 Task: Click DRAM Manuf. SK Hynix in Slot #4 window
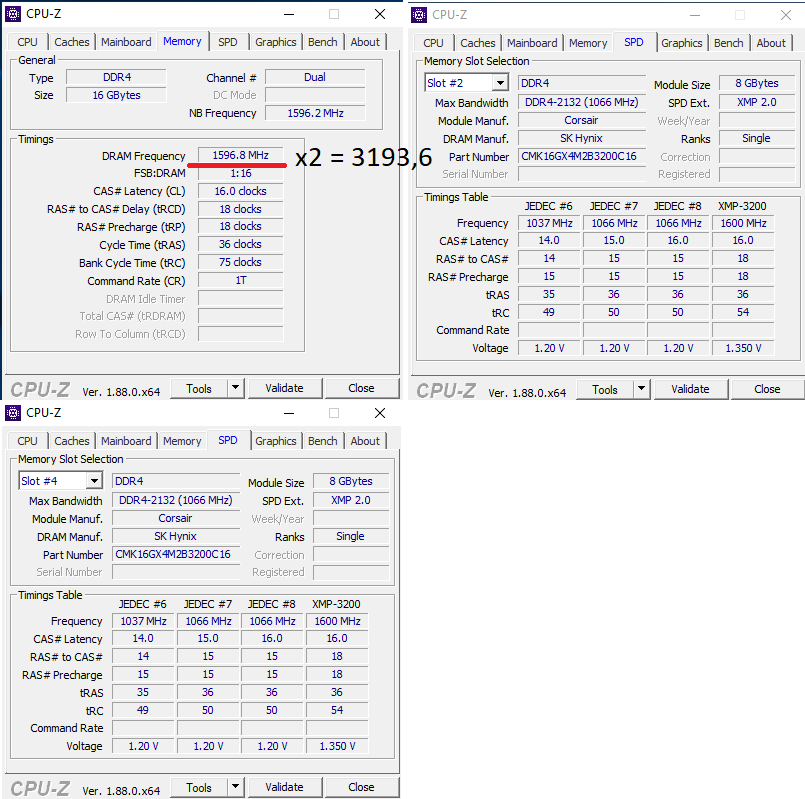coord(176,536)
